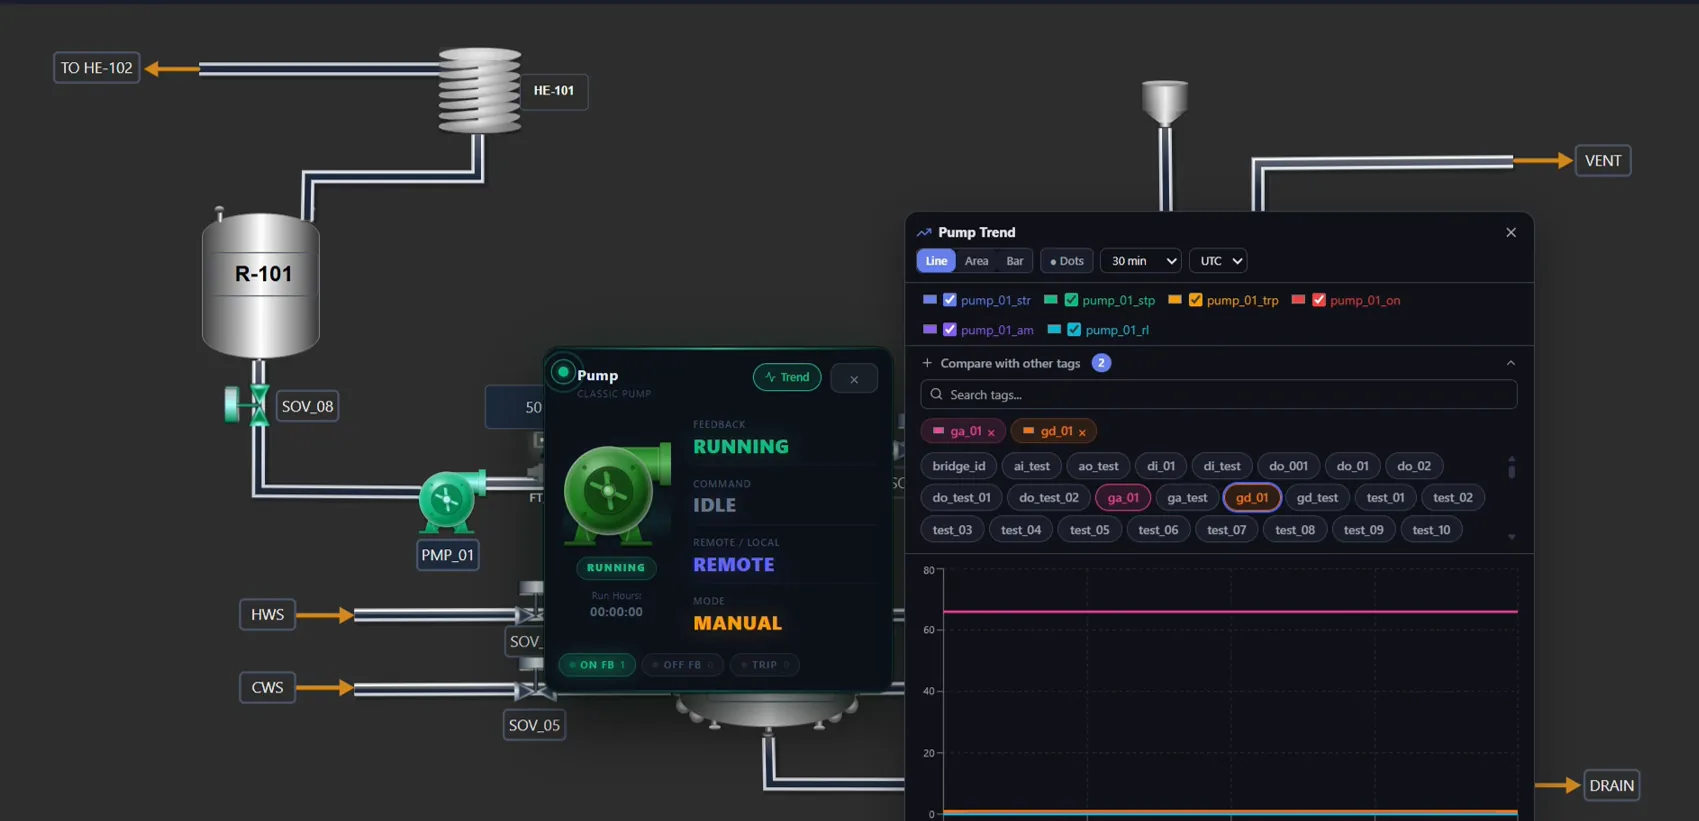Deselect the gd_01 tag chip in list

[x=1252, y=498]
